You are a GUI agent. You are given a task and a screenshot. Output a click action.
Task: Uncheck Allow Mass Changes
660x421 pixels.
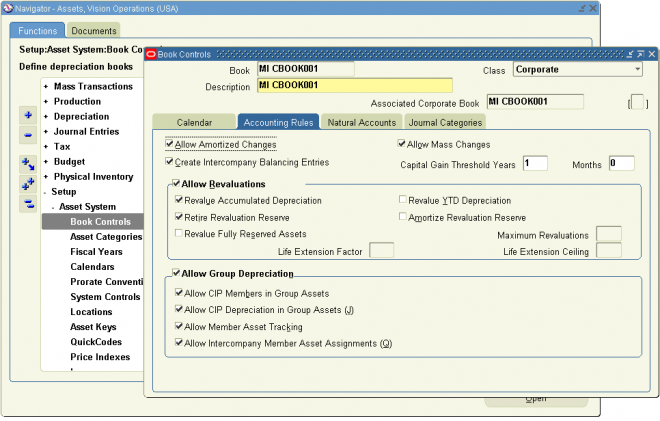pyautogui.click(x=402, y=144)
